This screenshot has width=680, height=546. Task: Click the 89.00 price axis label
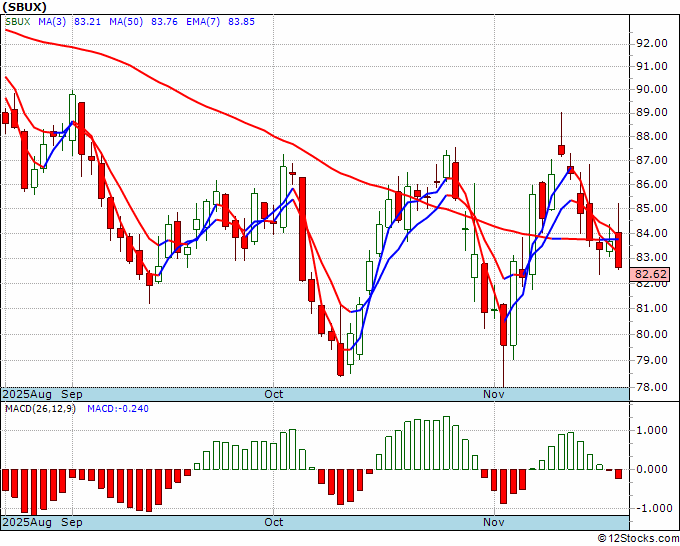[x=651, y=113]
